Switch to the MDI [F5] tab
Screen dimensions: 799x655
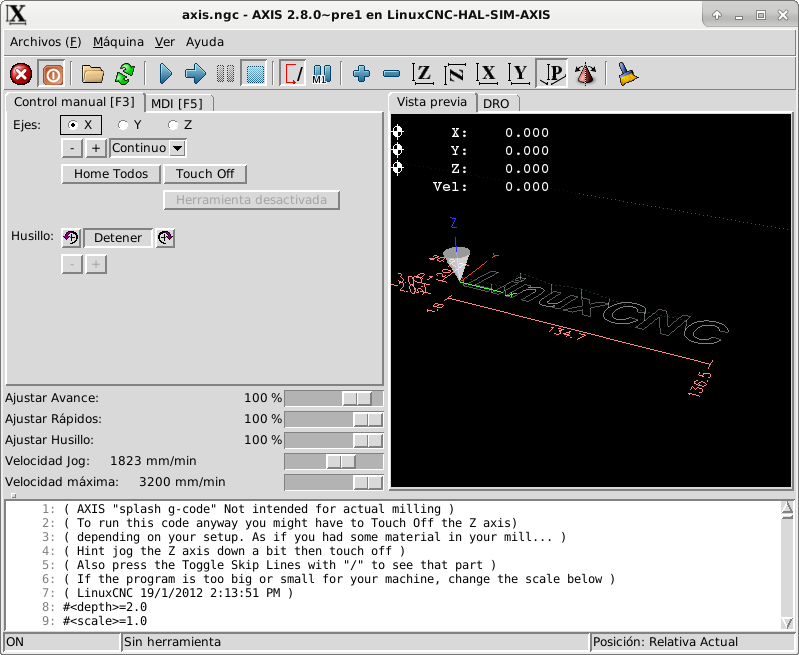[177, 103]
